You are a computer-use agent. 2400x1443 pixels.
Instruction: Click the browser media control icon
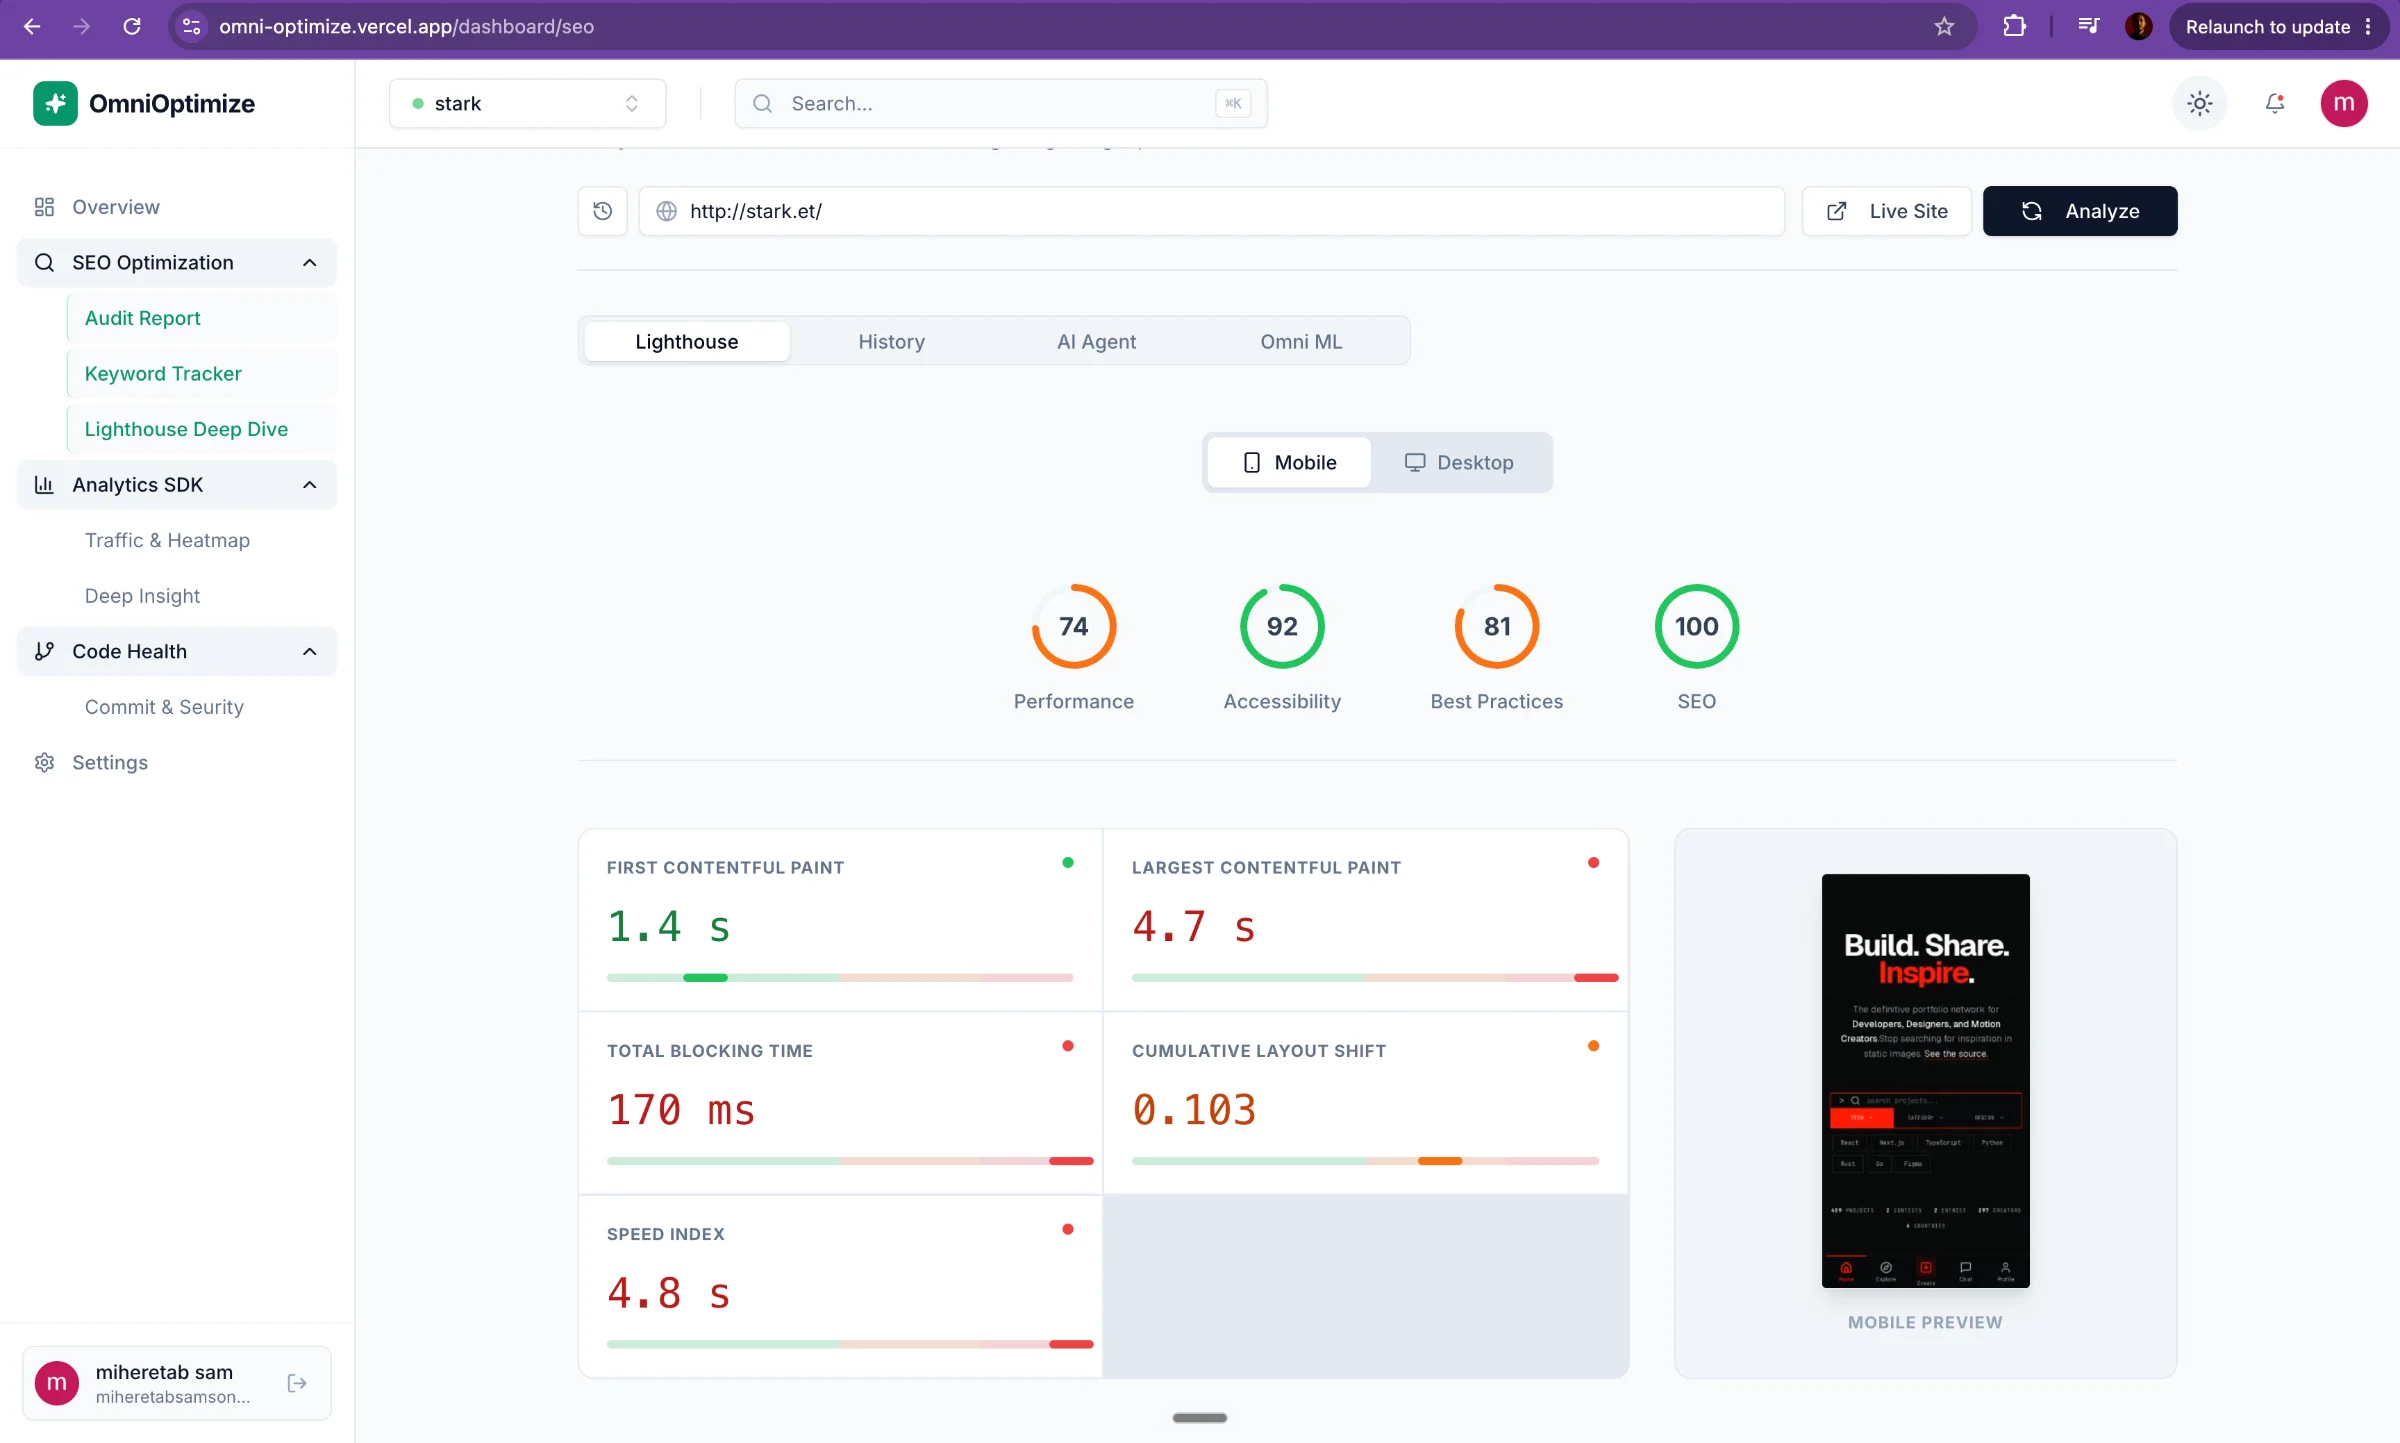point(2088,27)
